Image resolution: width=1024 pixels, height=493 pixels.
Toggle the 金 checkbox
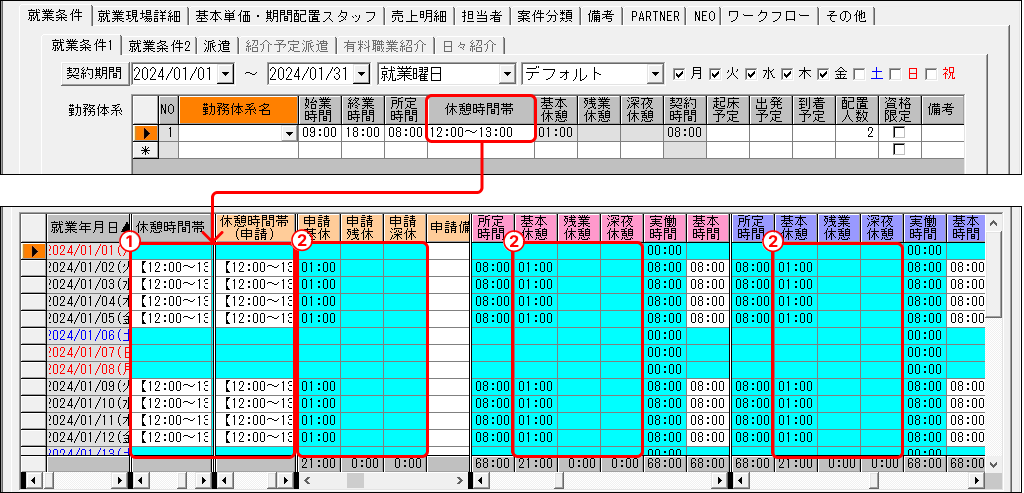click(x=824, y=73)
